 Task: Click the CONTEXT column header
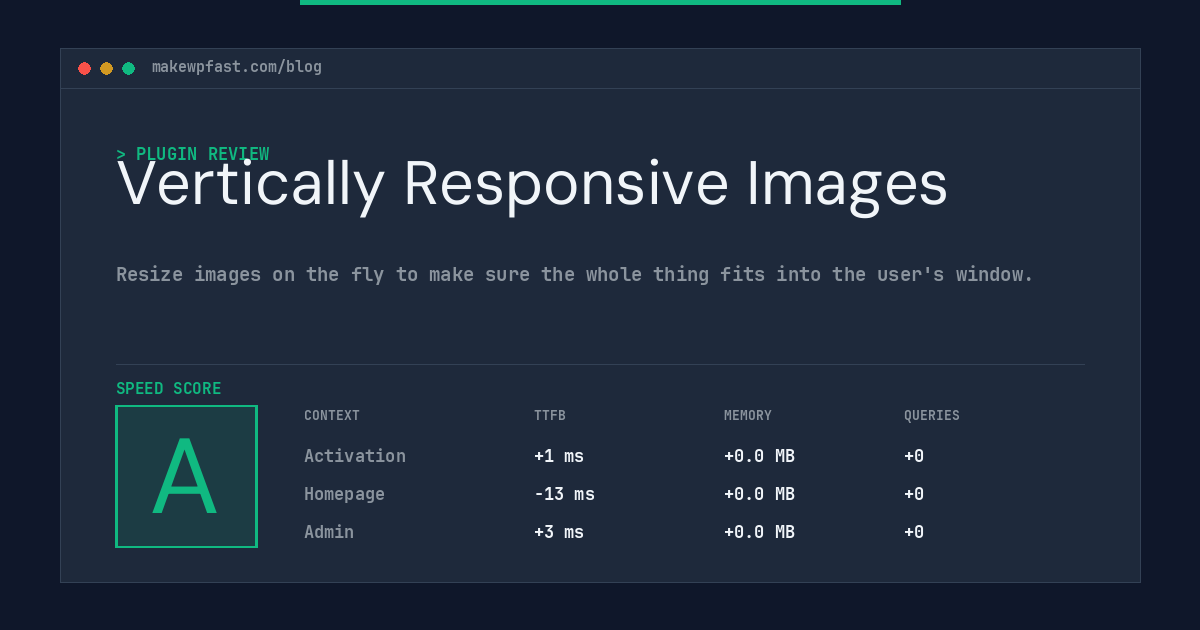[332, 415]
